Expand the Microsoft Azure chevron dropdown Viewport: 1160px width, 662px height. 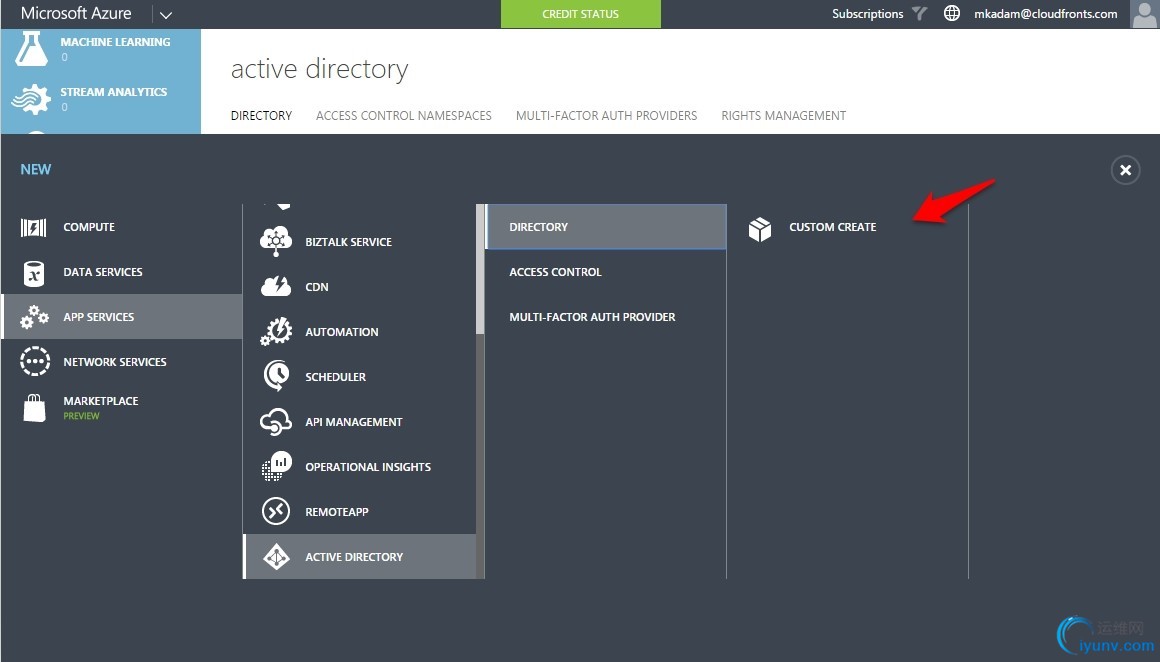click(x=166, y=15)
